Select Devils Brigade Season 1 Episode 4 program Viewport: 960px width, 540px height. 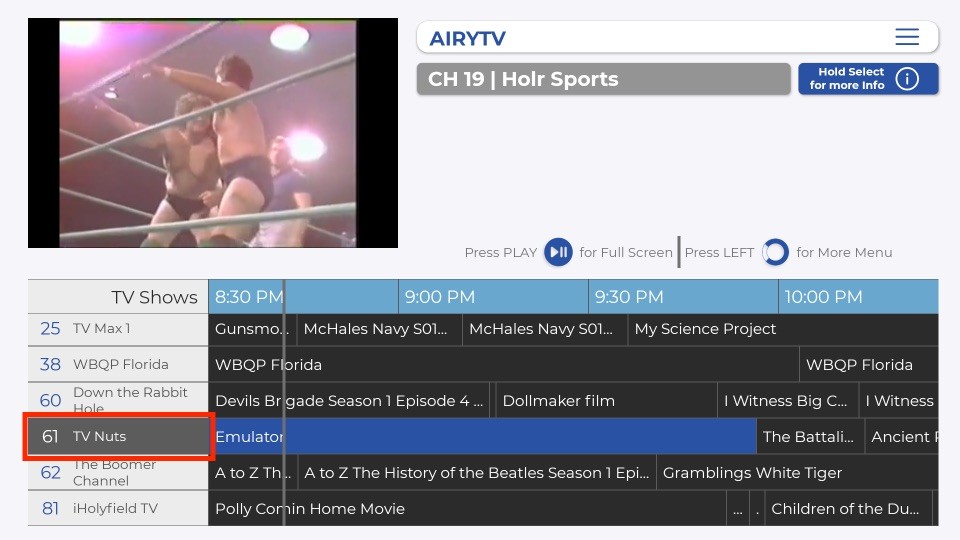point(348,401)
